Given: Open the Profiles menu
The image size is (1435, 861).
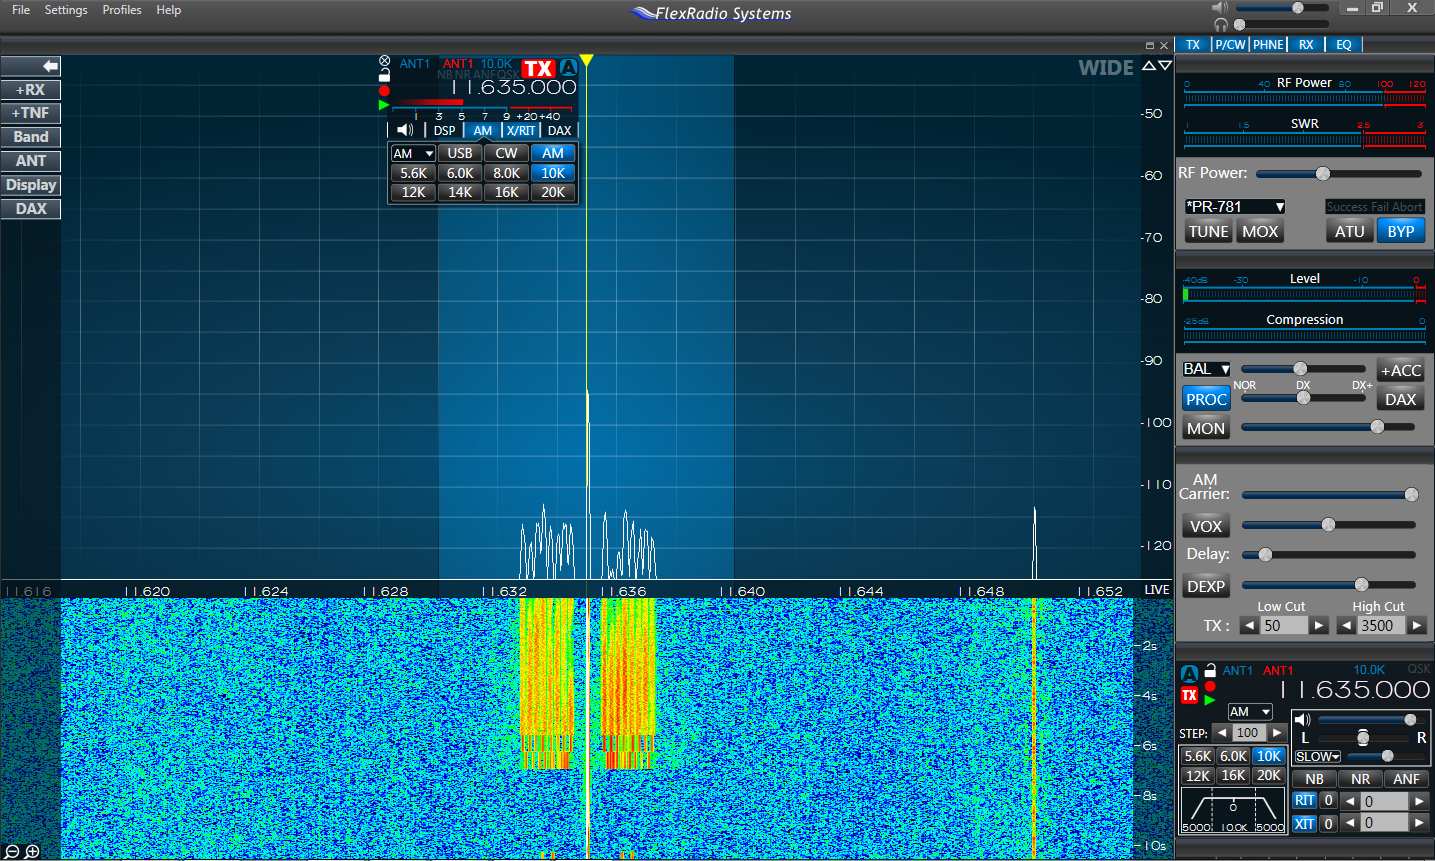Looking at the screenshot, I should [x=122, y=10].
